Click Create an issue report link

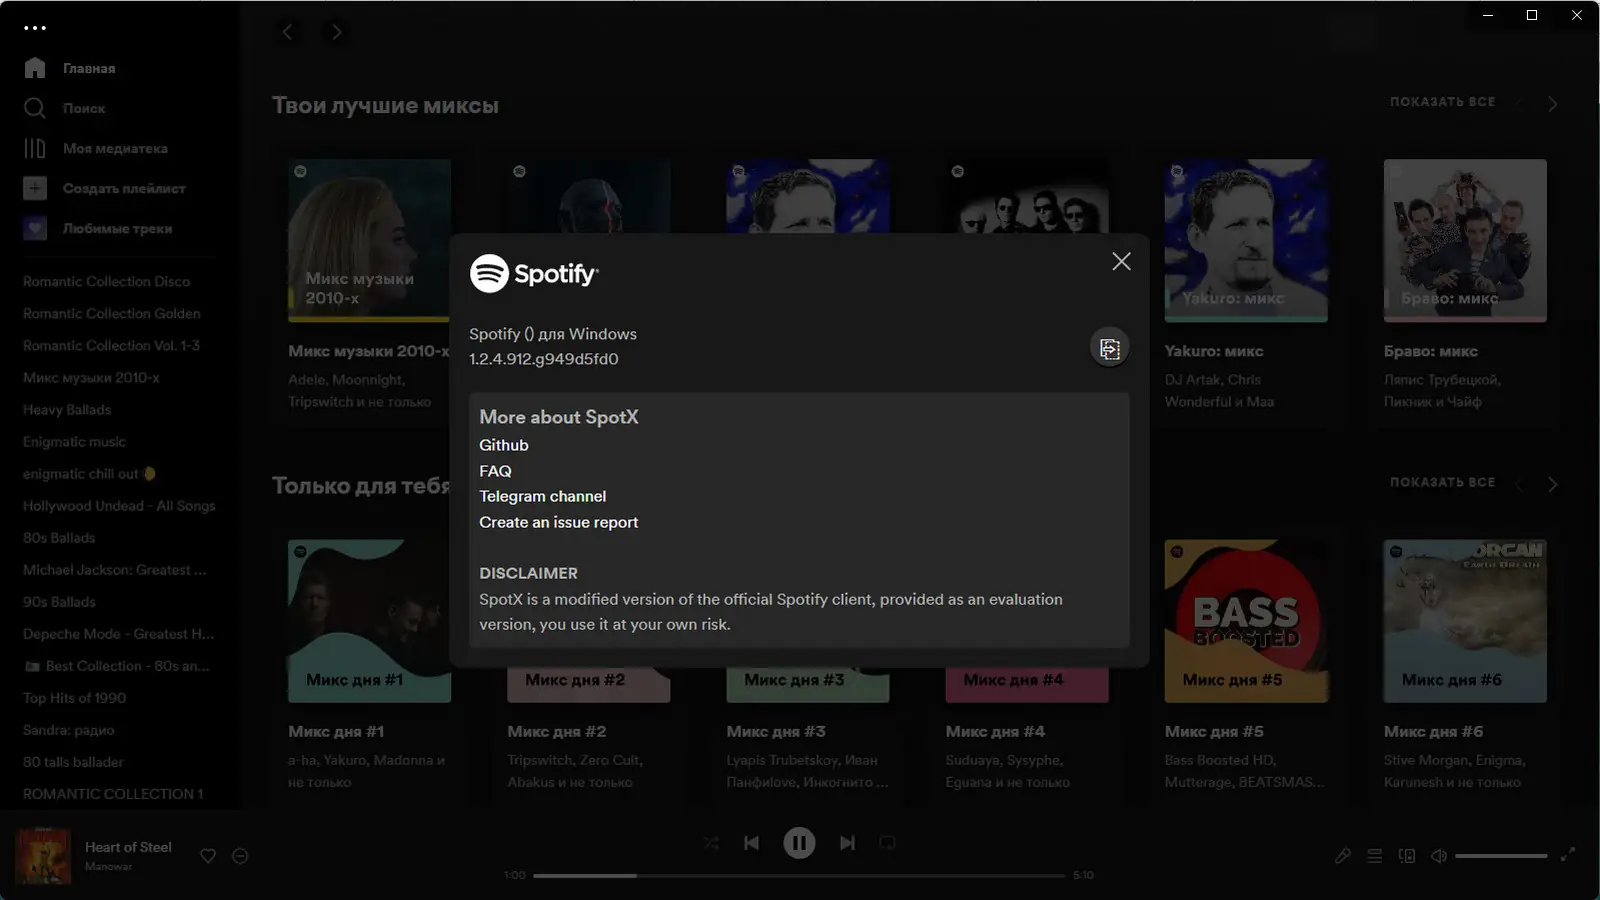coord(558,522)
